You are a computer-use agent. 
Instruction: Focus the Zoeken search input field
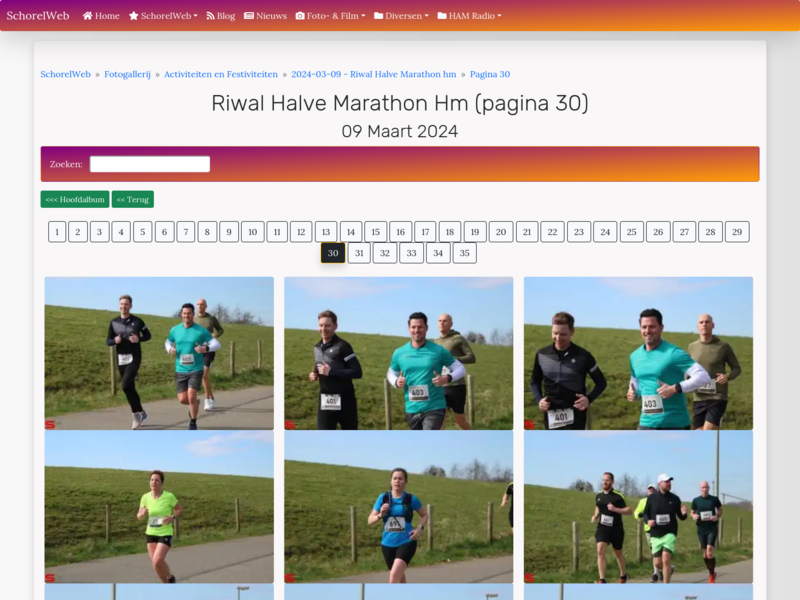(x=150, y=164)
